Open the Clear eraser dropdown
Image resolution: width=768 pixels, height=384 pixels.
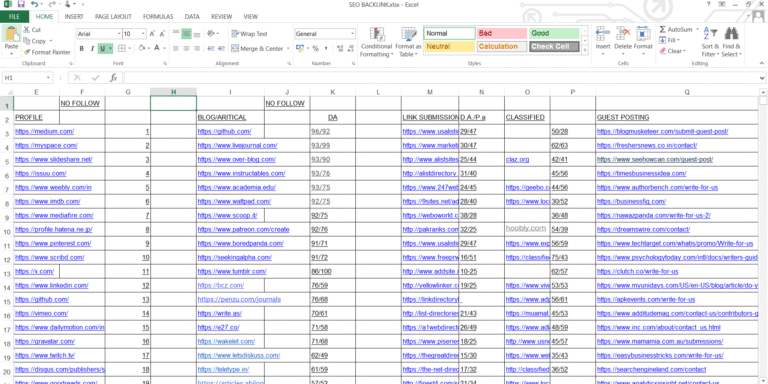pyautogui.click(x=672, y=51)
